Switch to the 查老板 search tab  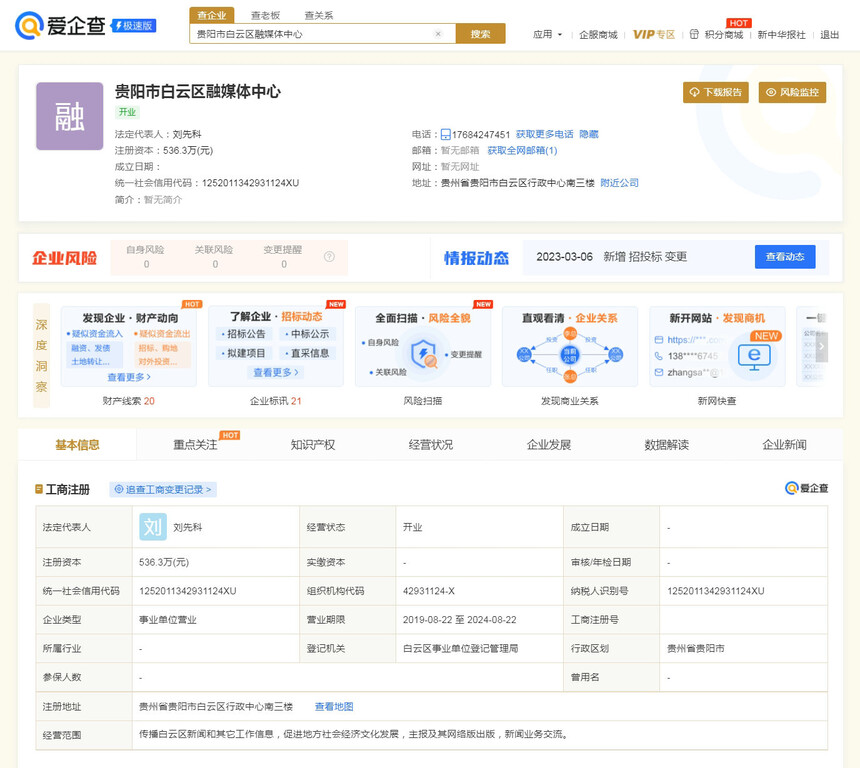265,15
